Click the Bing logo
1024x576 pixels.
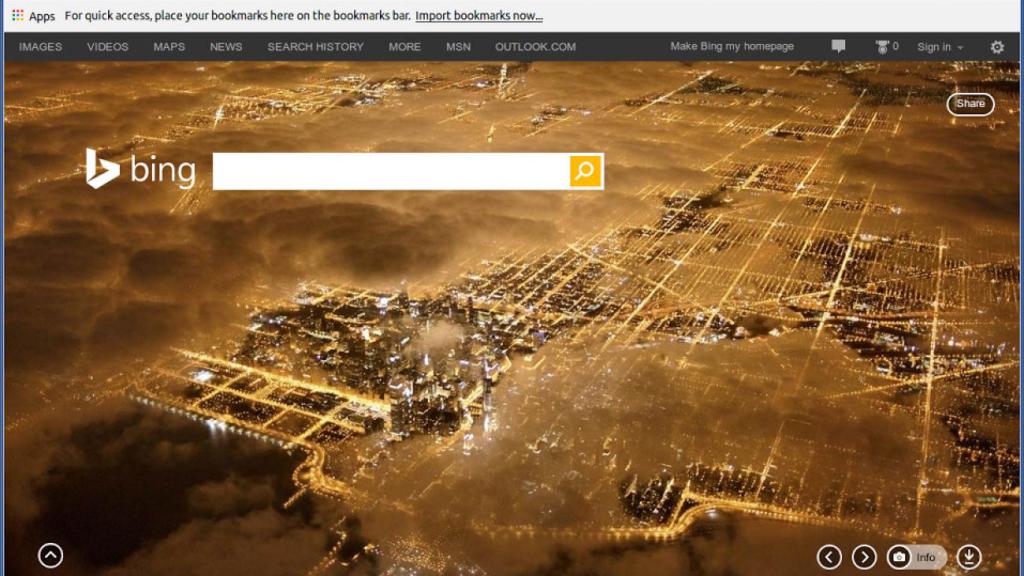tap(141, 170)
